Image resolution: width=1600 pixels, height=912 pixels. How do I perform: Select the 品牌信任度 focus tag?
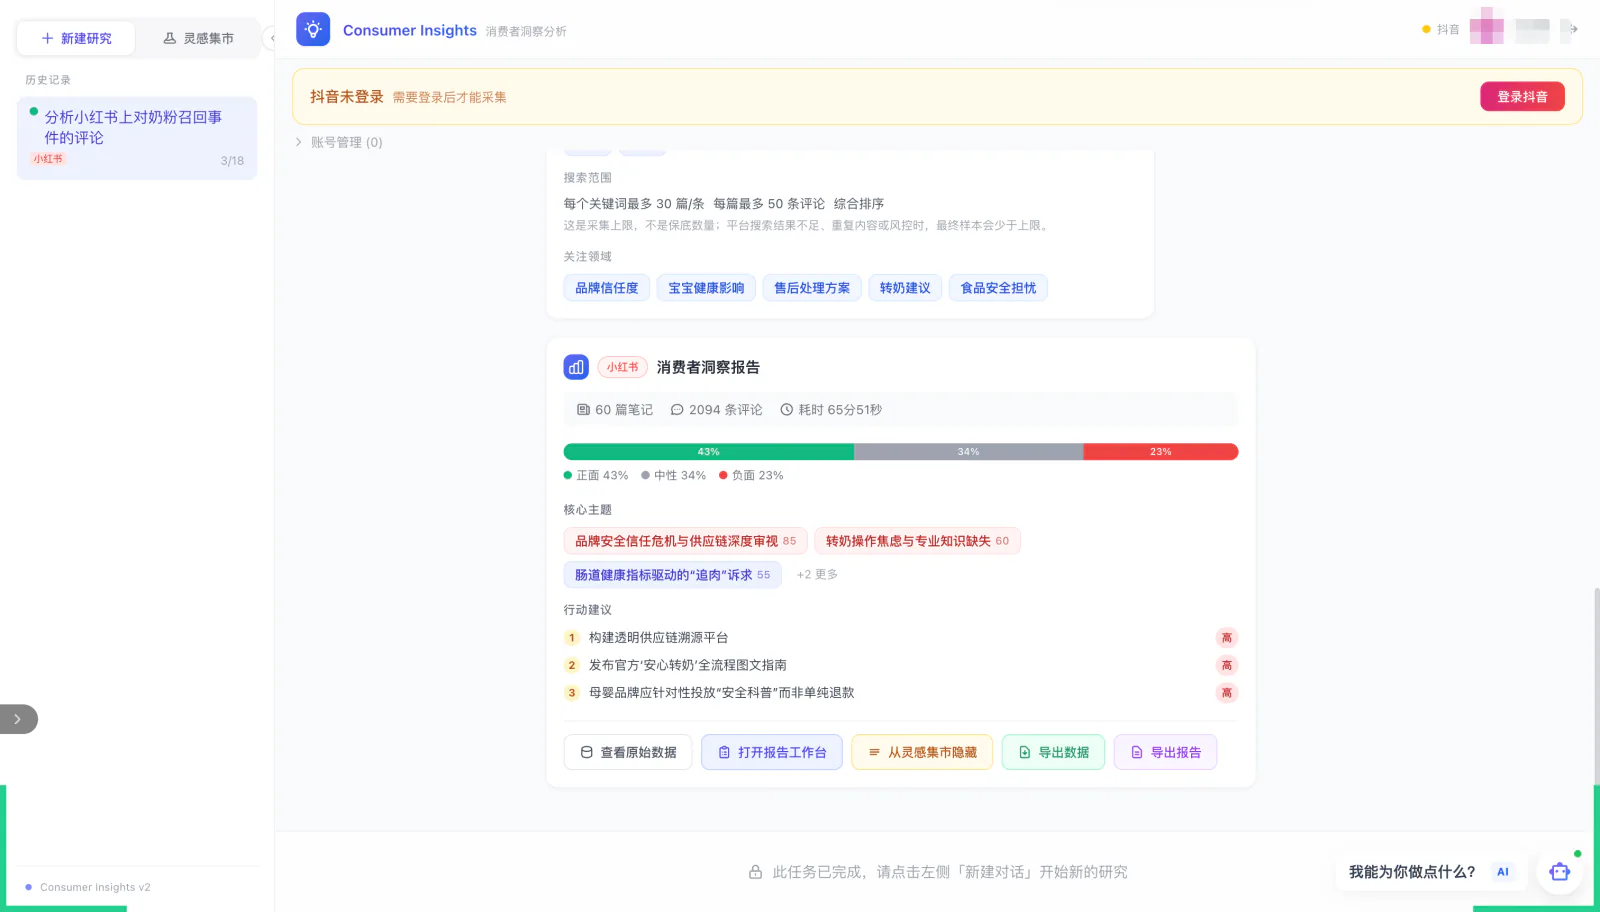click(607, 288)
